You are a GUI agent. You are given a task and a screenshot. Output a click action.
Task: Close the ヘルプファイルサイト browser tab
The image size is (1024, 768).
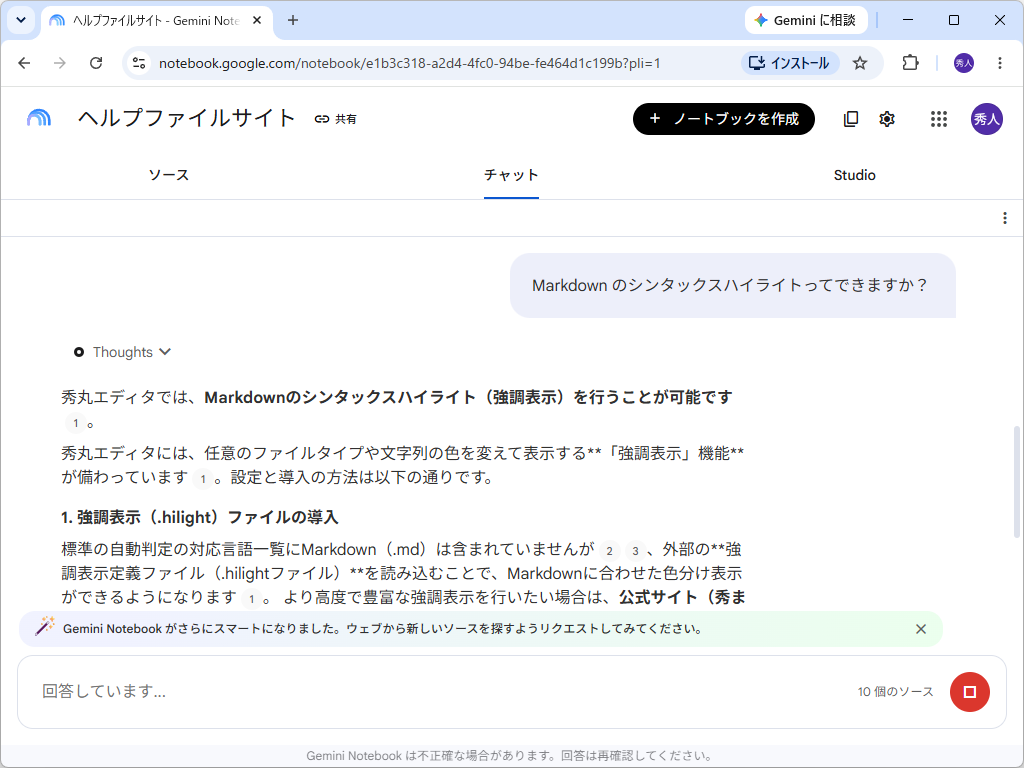click(257, 20)
